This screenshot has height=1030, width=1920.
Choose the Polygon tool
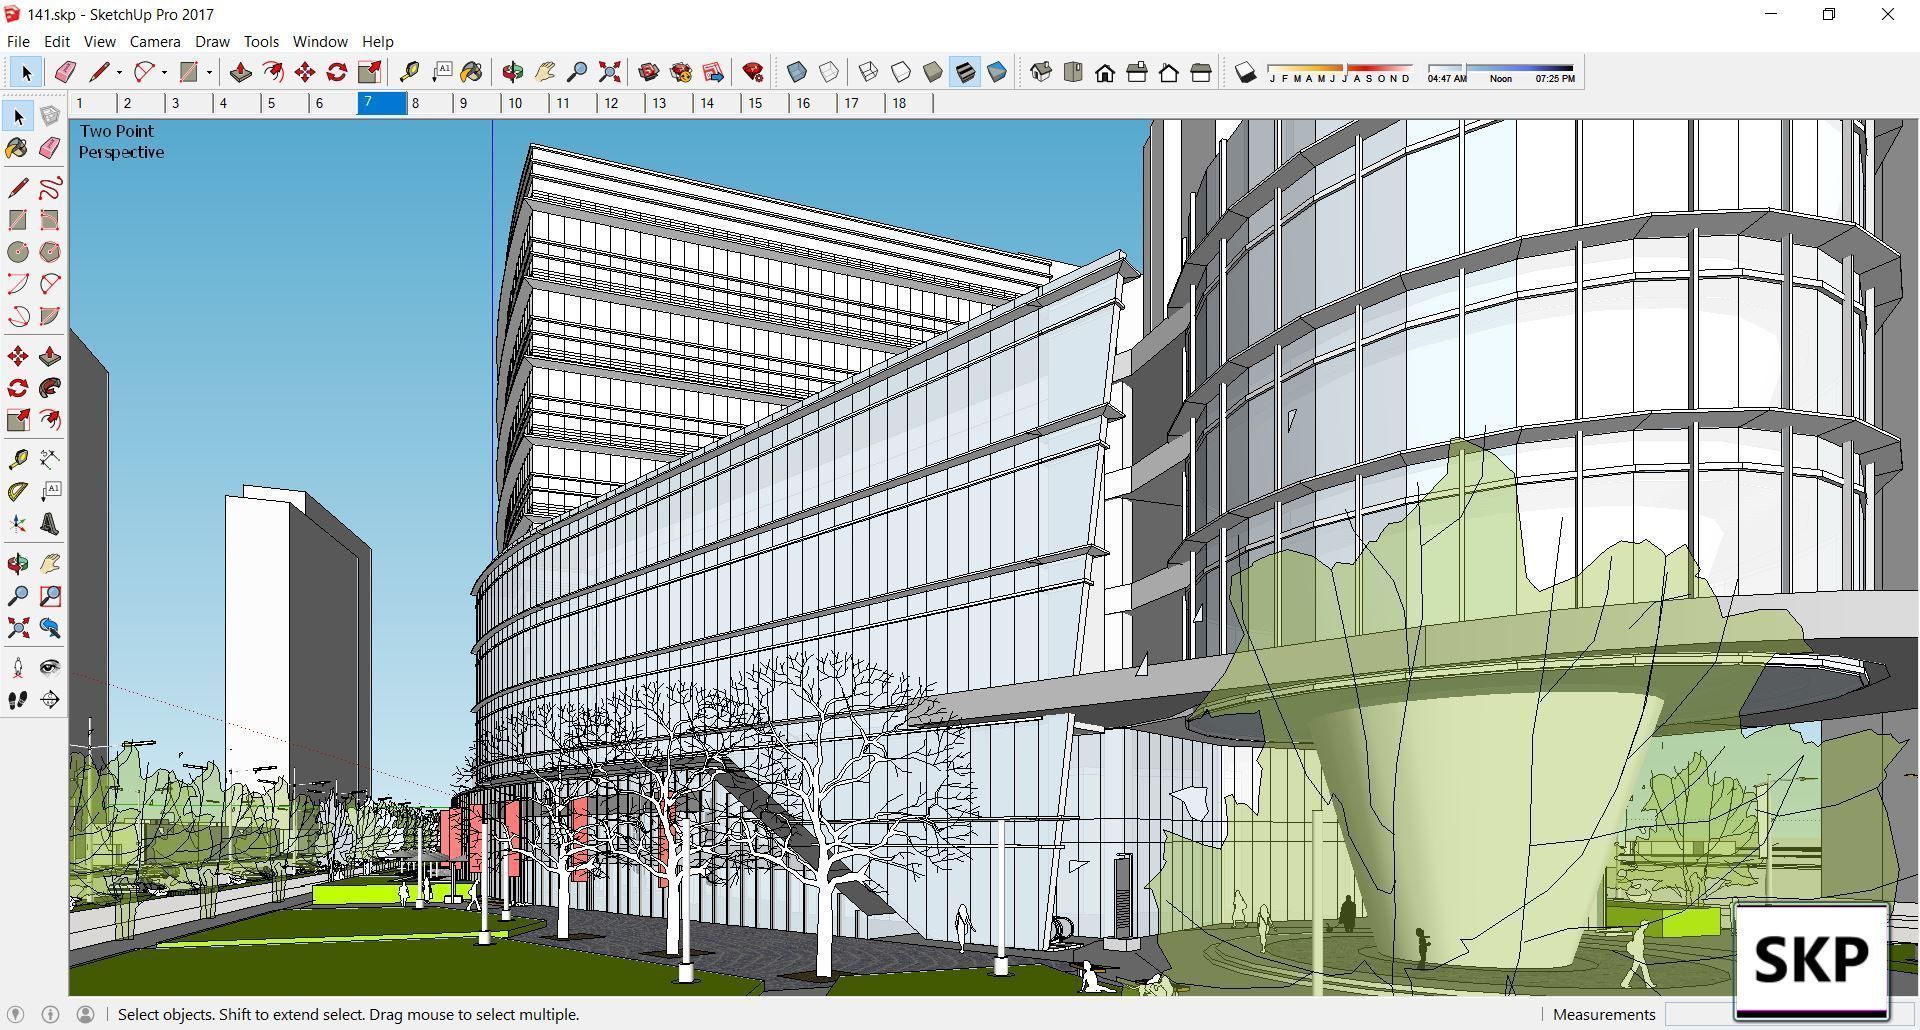click(50, 252)
